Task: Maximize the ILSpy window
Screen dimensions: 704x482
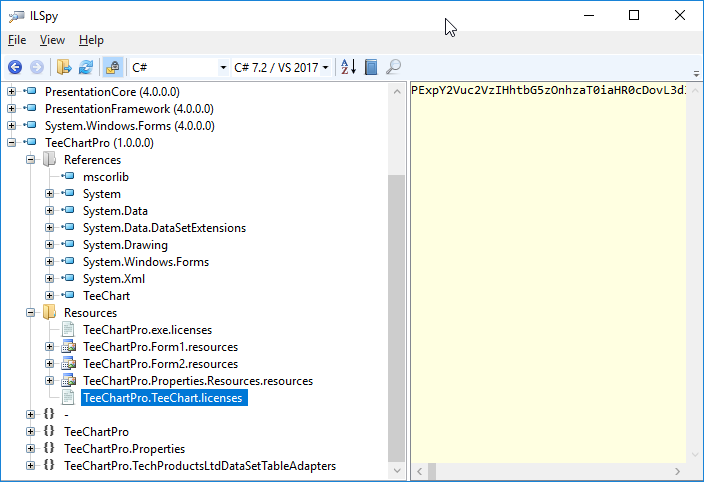Action: pyautogui.click(x=634, y=15)
